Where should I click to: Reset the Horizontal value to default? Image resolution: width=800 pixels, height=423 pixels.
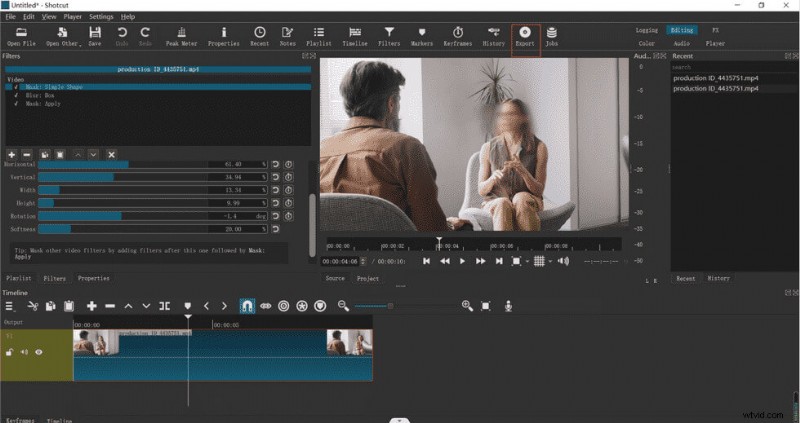point(275,164)
